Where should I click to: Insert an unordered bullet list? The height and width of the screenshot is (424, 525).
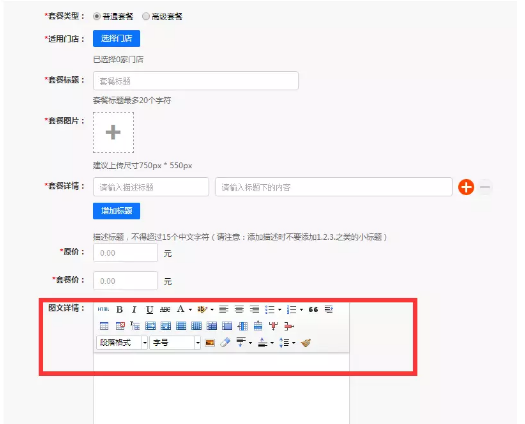(270, 309)
